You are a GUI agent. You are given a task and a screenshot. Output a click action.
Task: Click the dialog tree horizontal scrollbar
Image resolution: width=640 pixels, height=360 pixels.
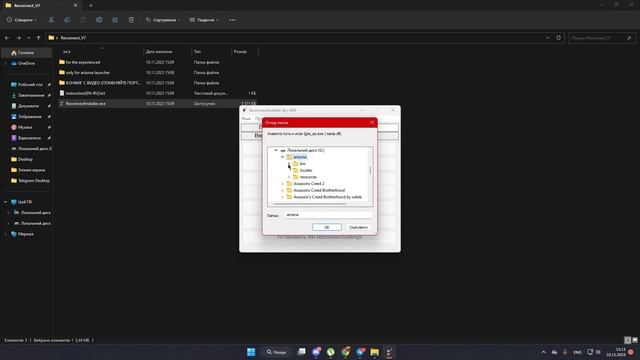click(x=310, y=203)
